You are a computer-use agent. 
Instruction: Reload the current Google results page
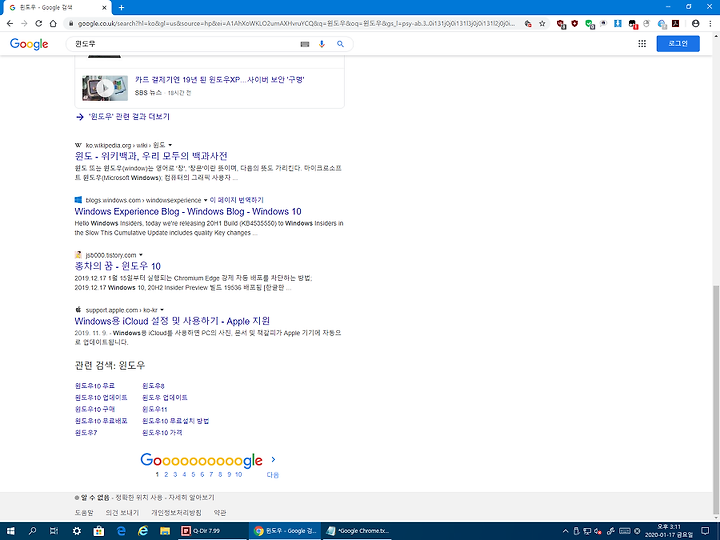(39, 23)
